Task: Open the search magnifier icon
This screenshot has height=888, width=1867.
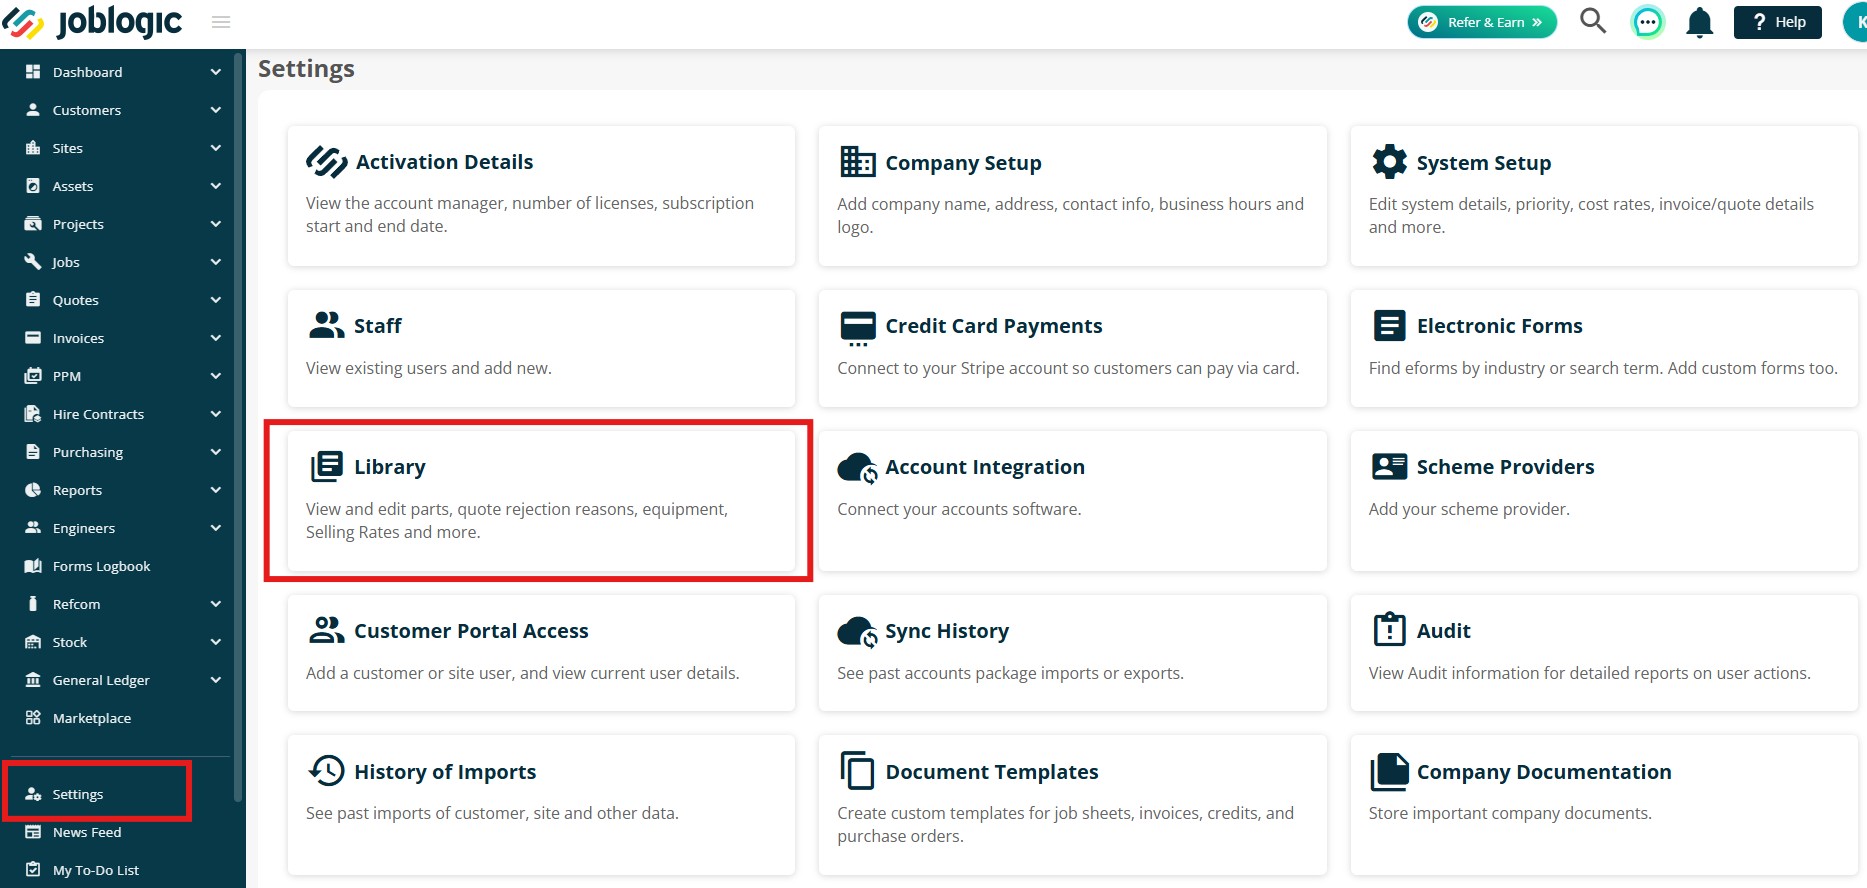Action: pyautogui.click(x=1593, y=21)
